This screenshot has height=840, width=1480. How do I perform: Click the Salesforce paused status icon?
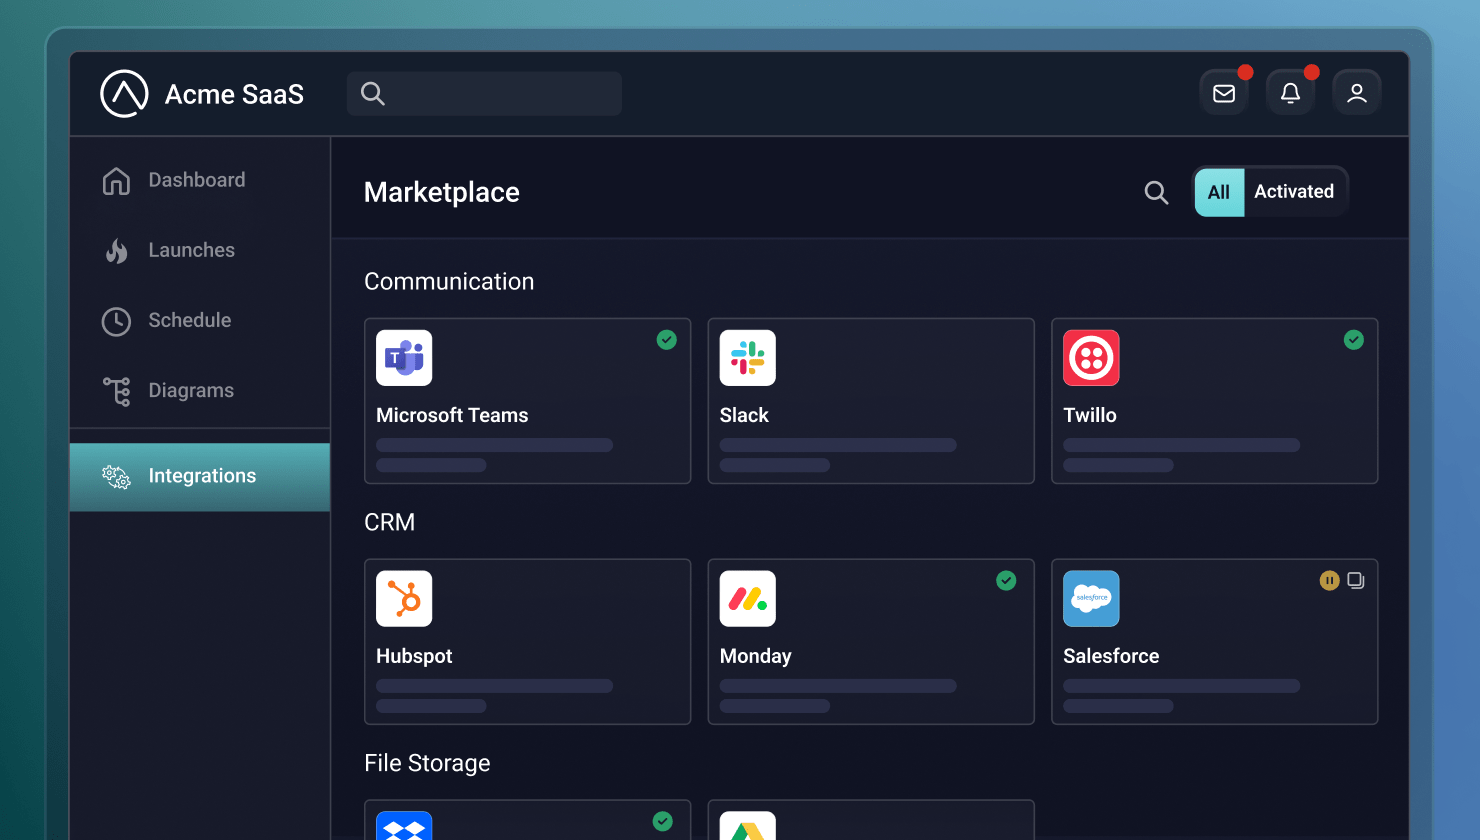[x=1329, y=581]
